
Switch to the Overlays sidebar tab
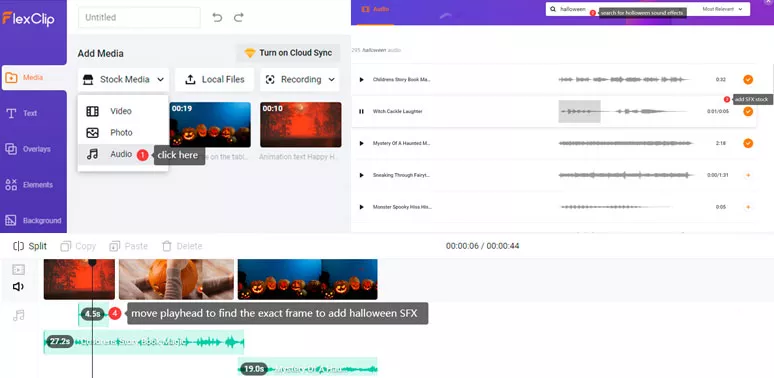point(28,149)
